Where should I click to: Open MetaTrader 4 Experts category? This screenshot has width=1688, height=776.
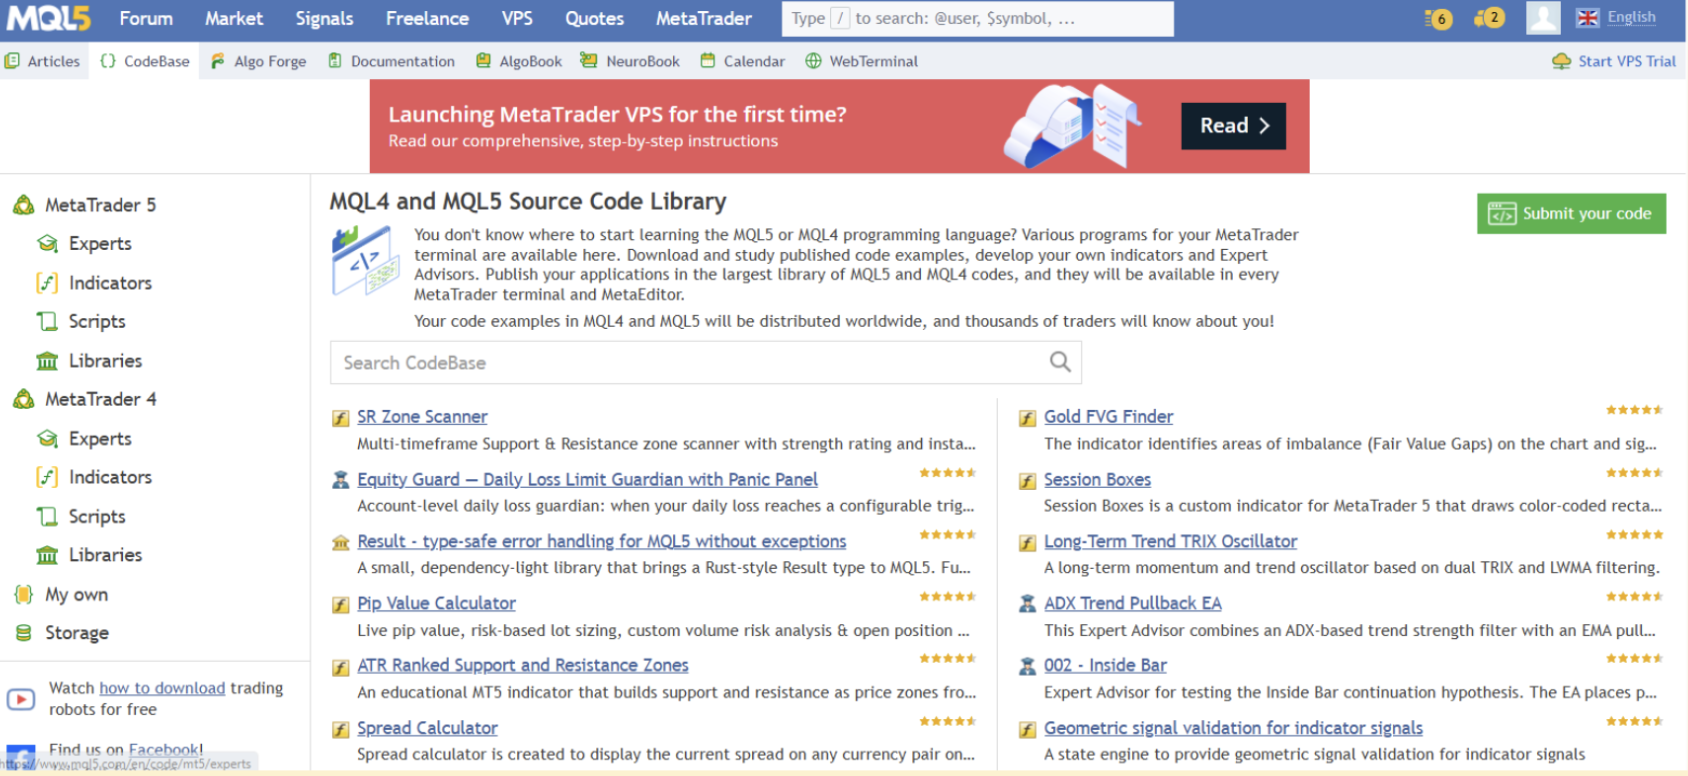[x=100, y=439]
